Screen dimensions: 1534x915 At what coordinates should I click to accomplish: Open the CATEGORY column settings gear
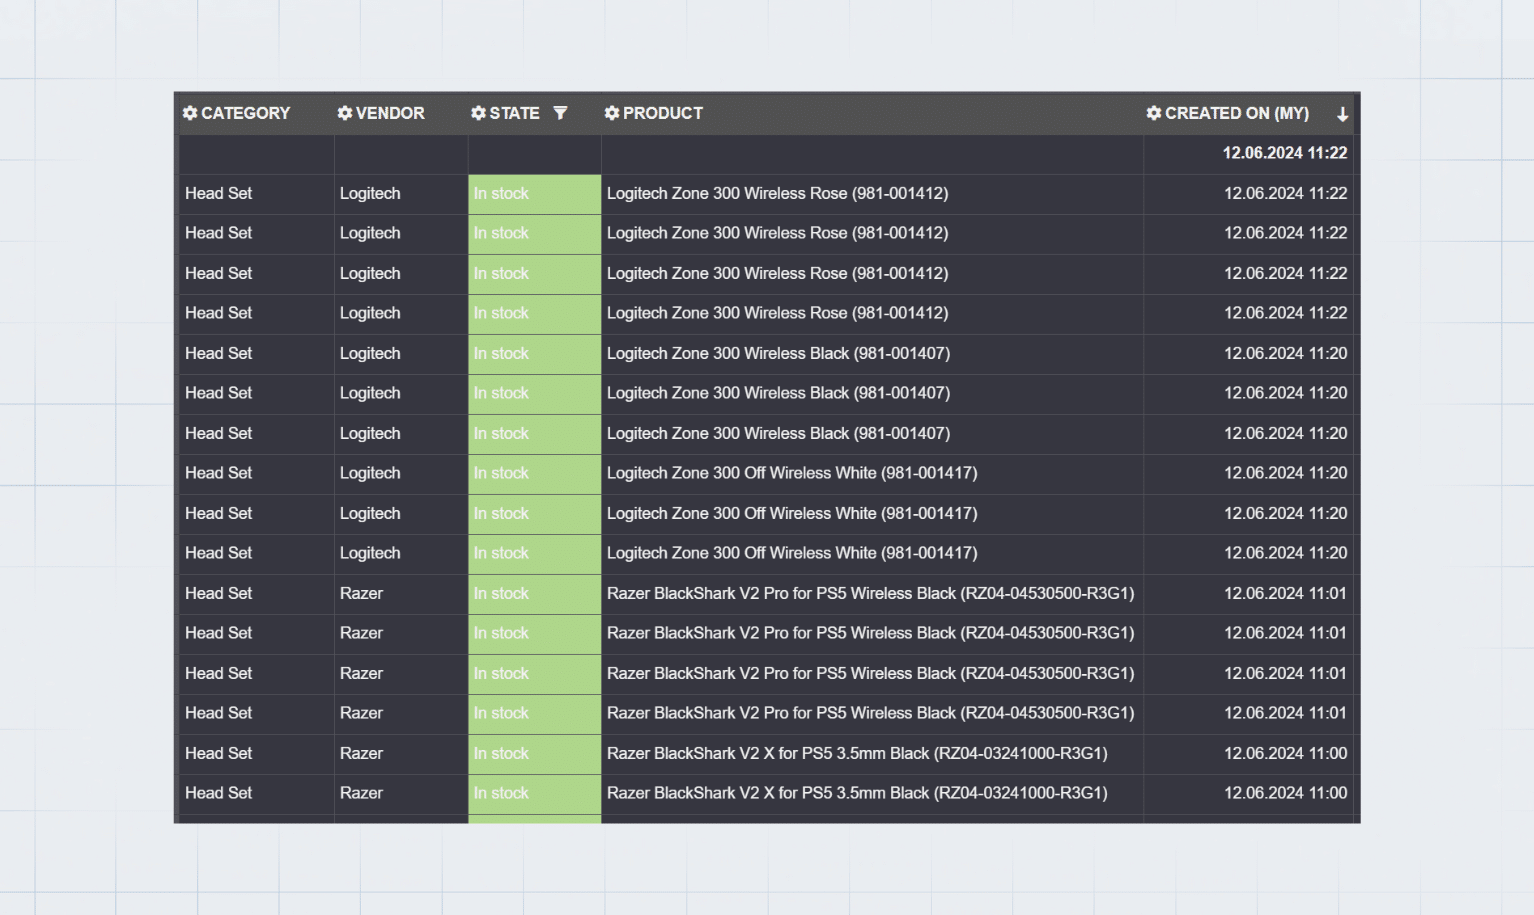pyautogui.click(x=190, y=113)
